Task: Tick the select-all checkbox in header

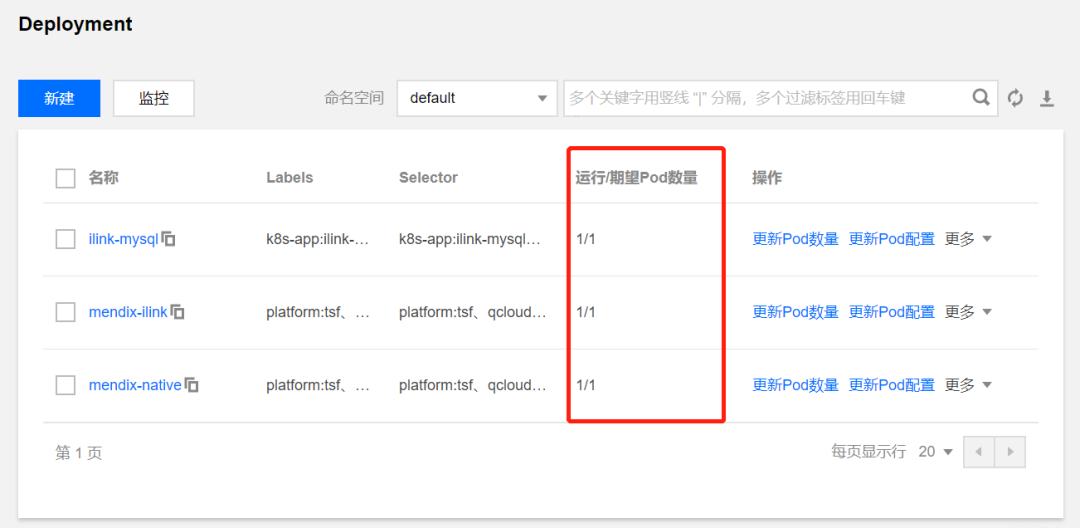Action: click(x=65, y=178)
